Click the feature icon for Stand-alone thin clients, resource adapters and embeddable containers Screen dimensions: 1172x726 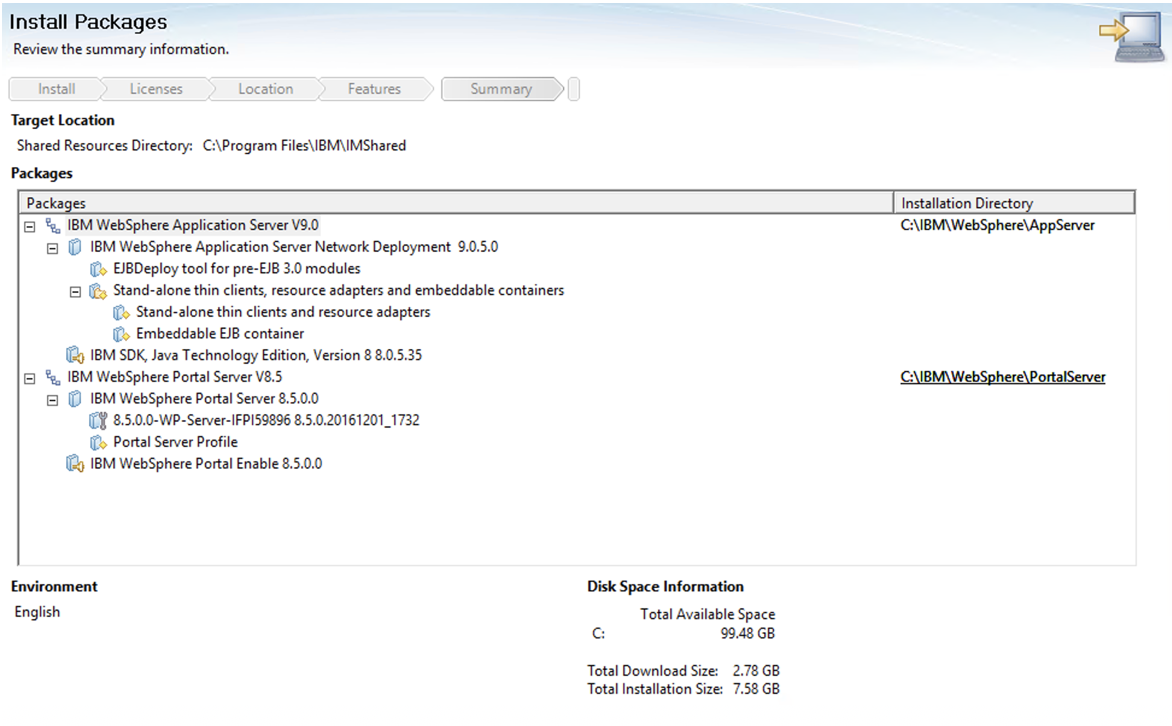(x=98, y=291)
